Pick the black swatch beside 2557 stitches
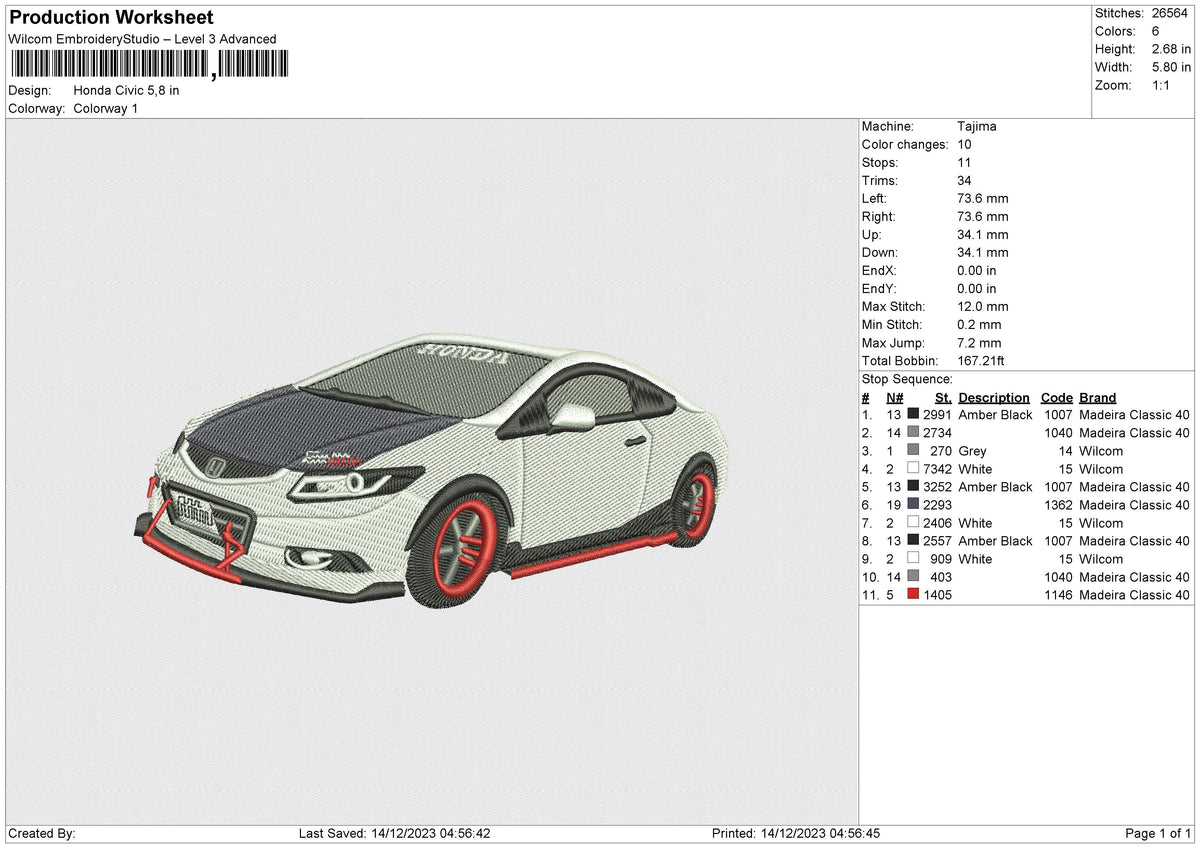 click(913, 541)
